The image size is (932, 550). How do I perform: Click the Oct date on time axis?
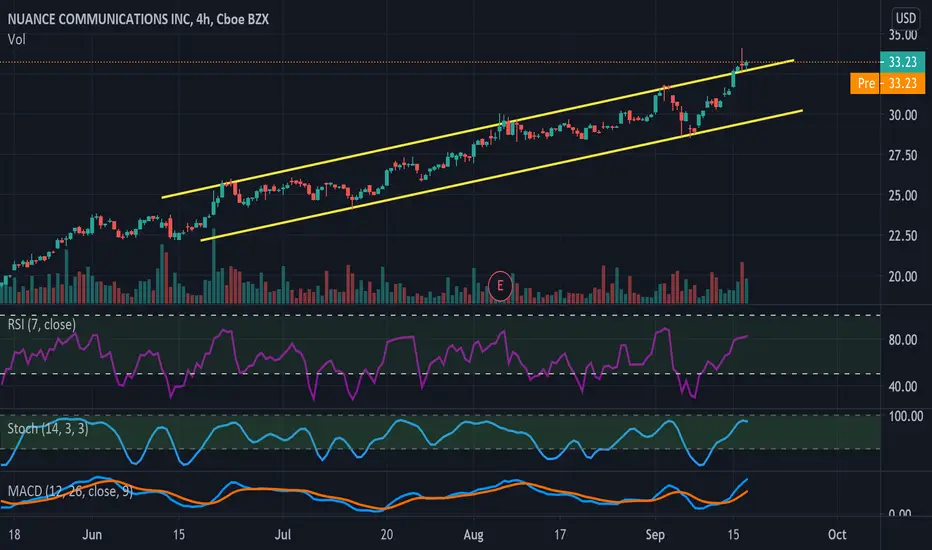tap(837, 535)
